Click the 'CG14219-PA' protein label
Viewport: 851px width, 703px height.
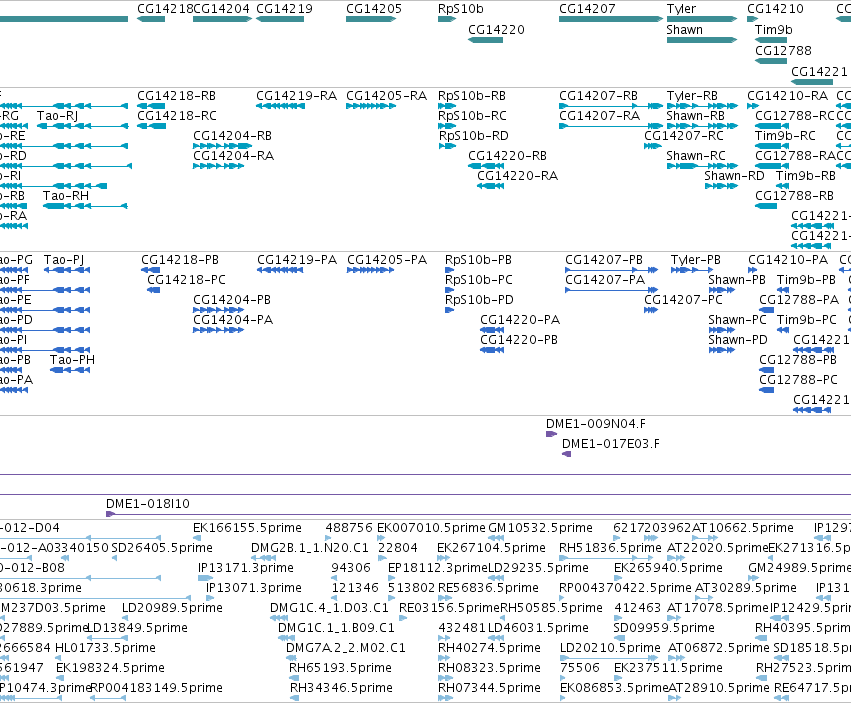(297, 260)
